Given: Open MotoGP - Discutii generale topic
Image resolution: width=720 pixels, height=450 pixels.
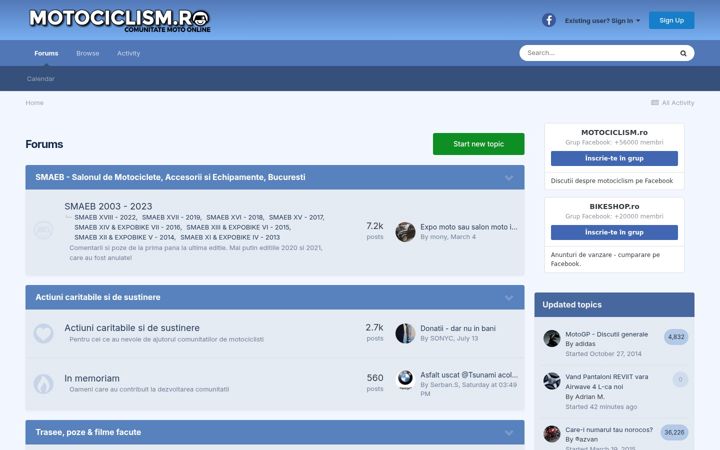Looking at the screenshot, I should pyautogui.click(x=607, y=334).
